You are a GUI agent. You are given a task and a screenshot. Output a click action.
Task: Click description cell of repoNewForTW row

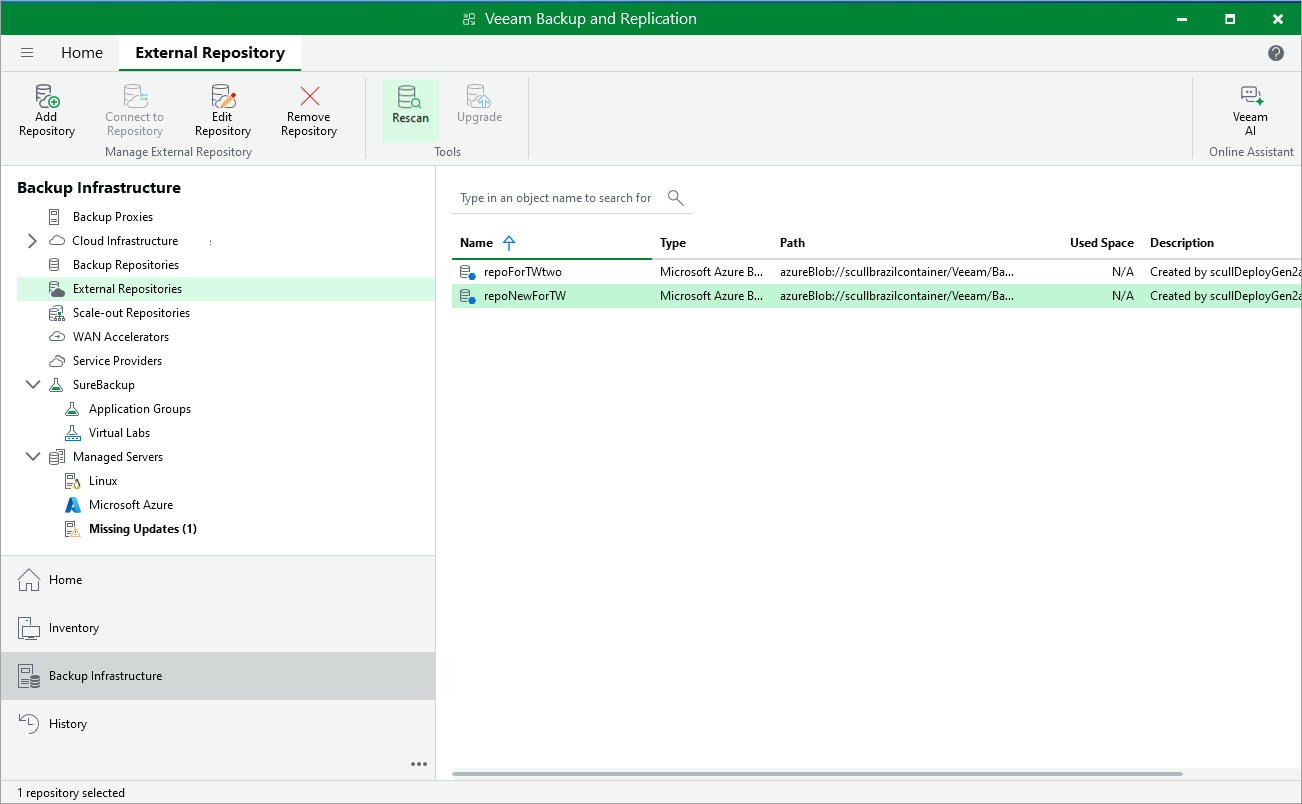coord(1225,296)
